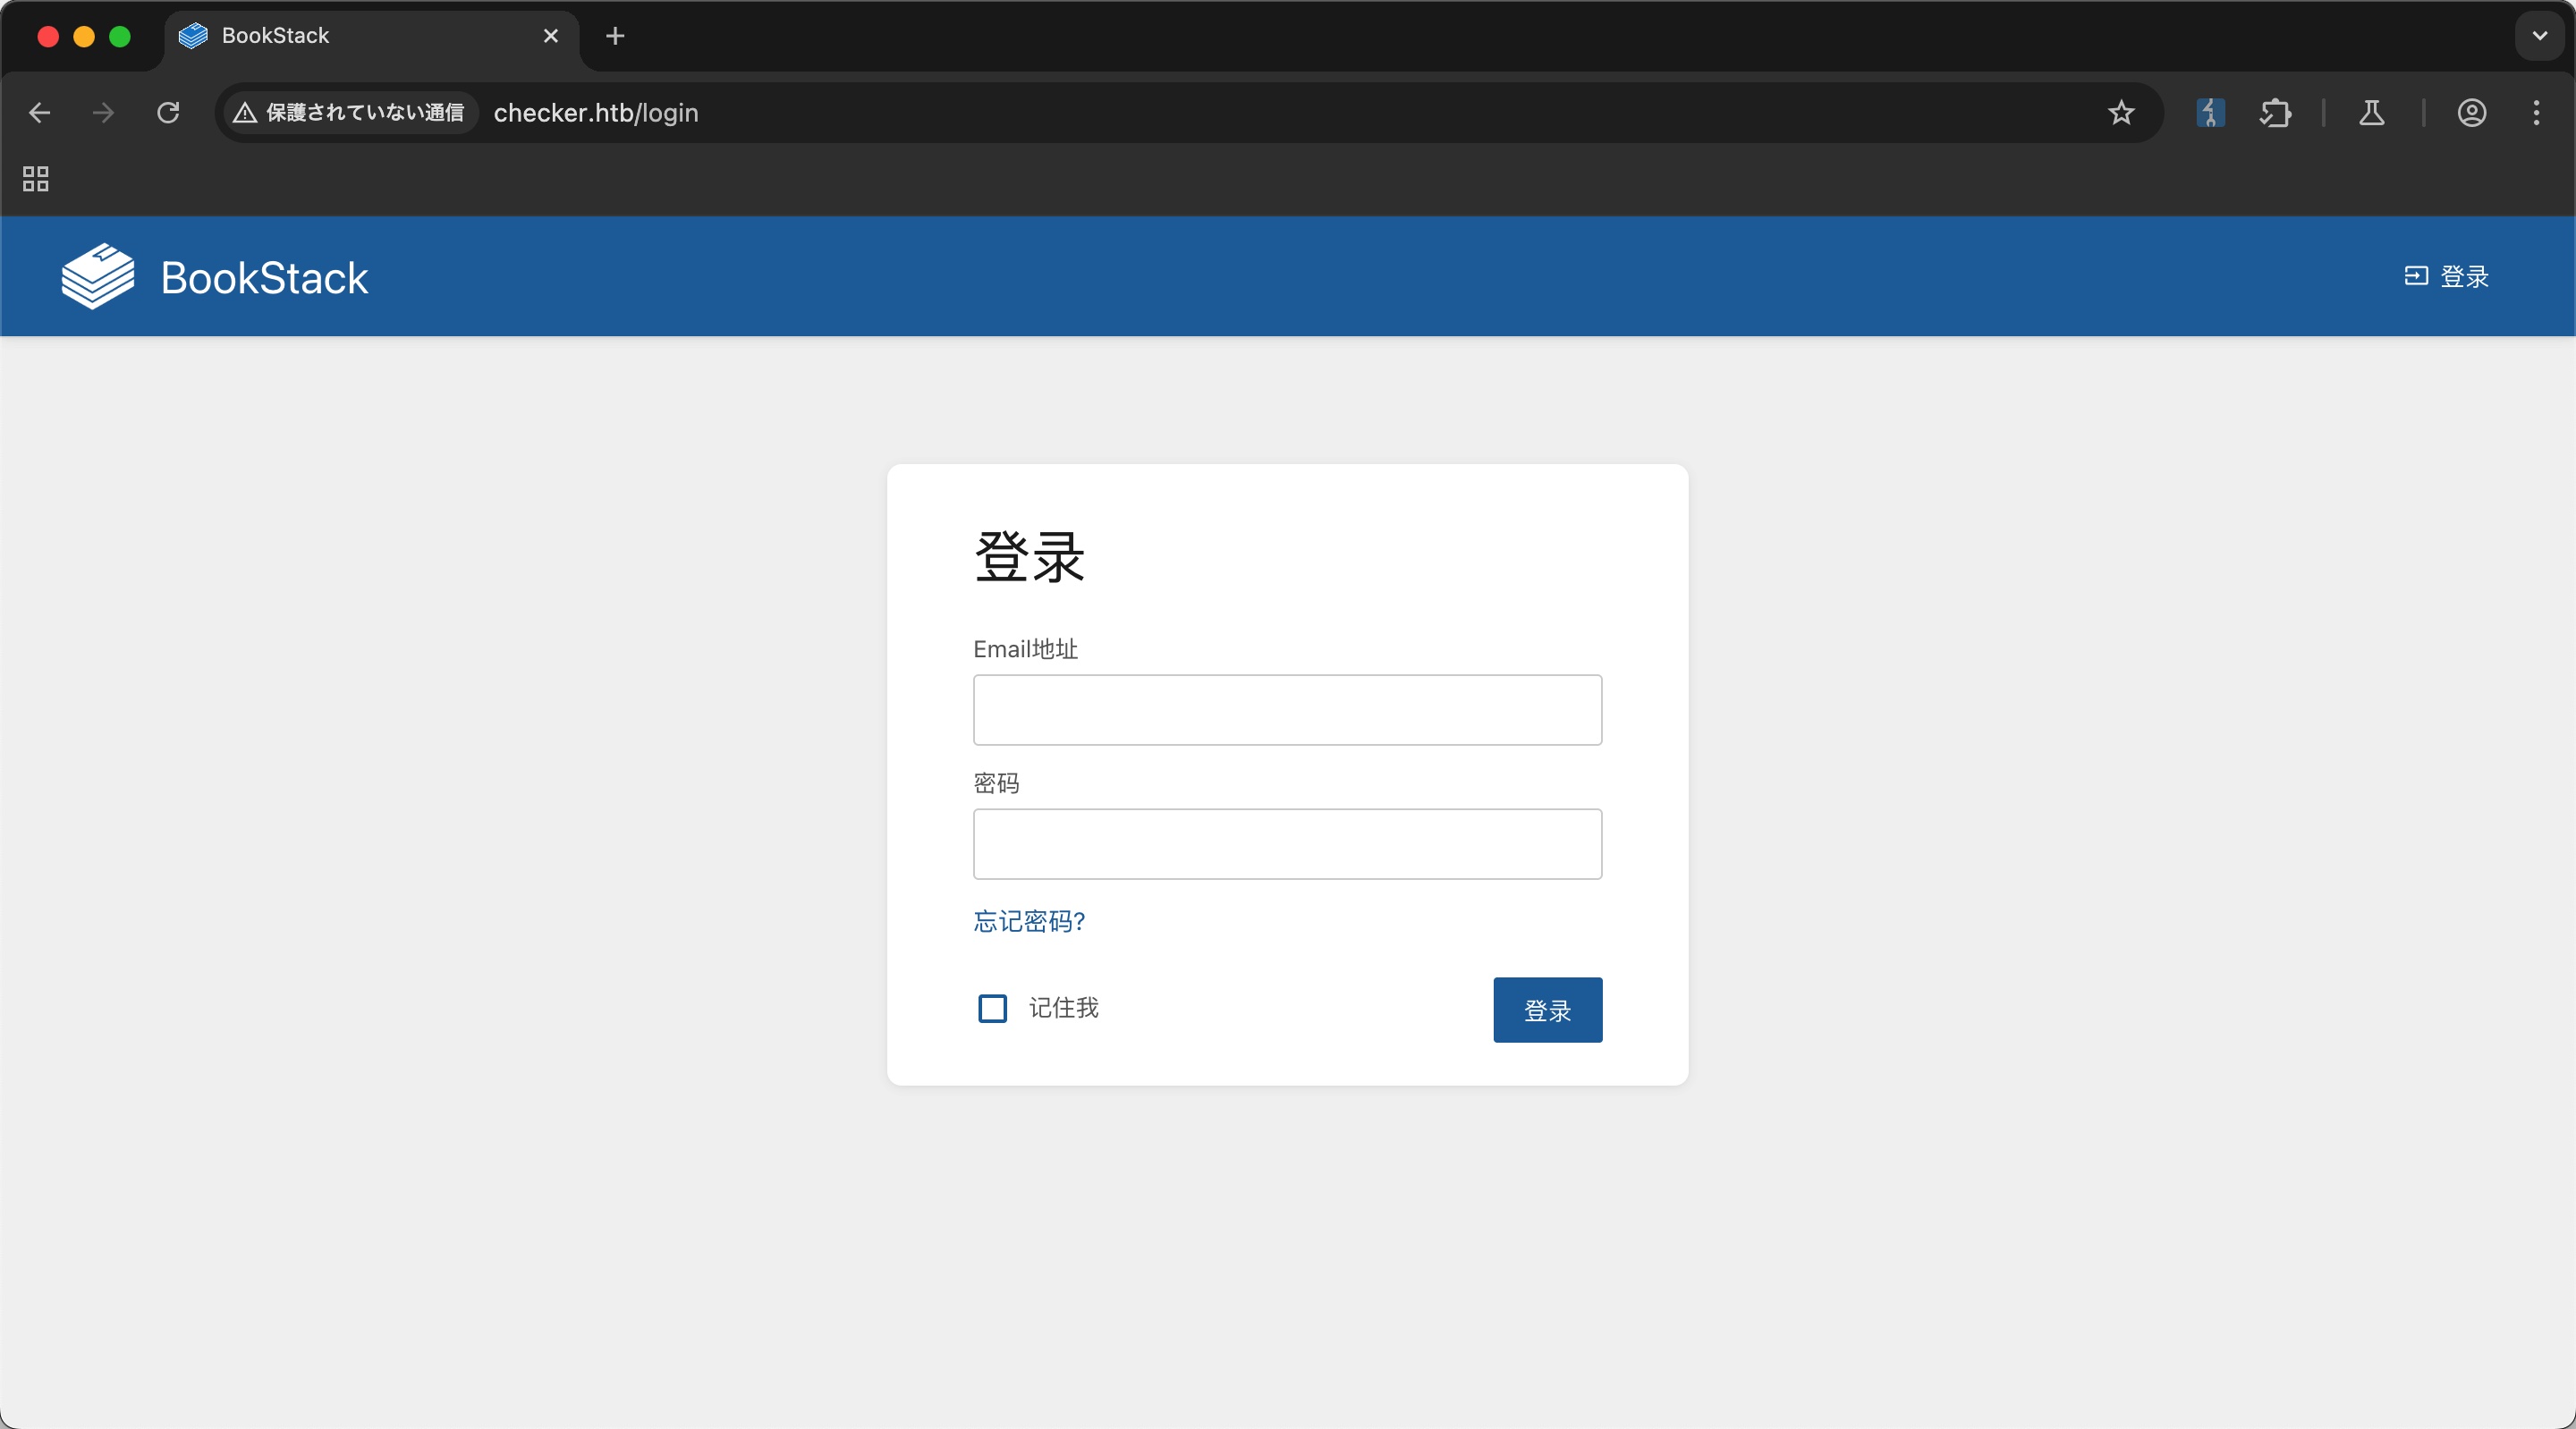Click the not-secure warning site info chip
This screenshot has width=2576, height=1429.
click(349, 113)
